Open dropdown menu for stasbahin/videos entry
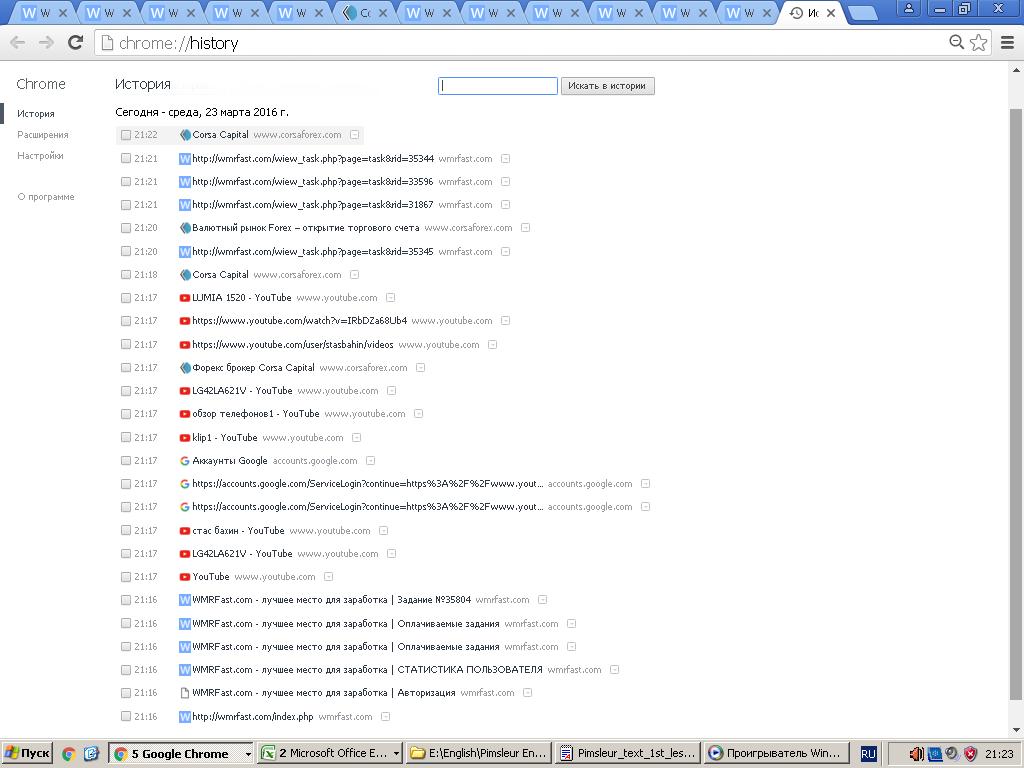 [492, 345]
